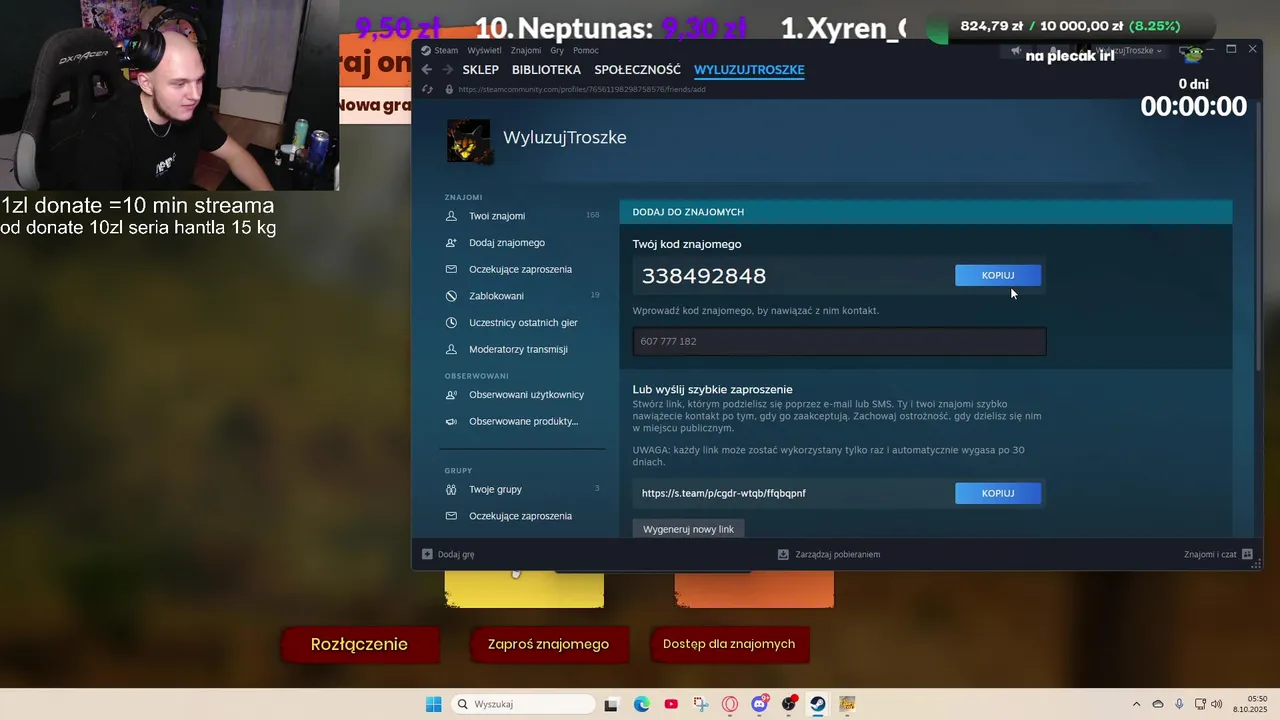Image resolution: width=1280 pixels, height=720 pixels.
Task: Focus the friend code input field
Action: [839, 341]
